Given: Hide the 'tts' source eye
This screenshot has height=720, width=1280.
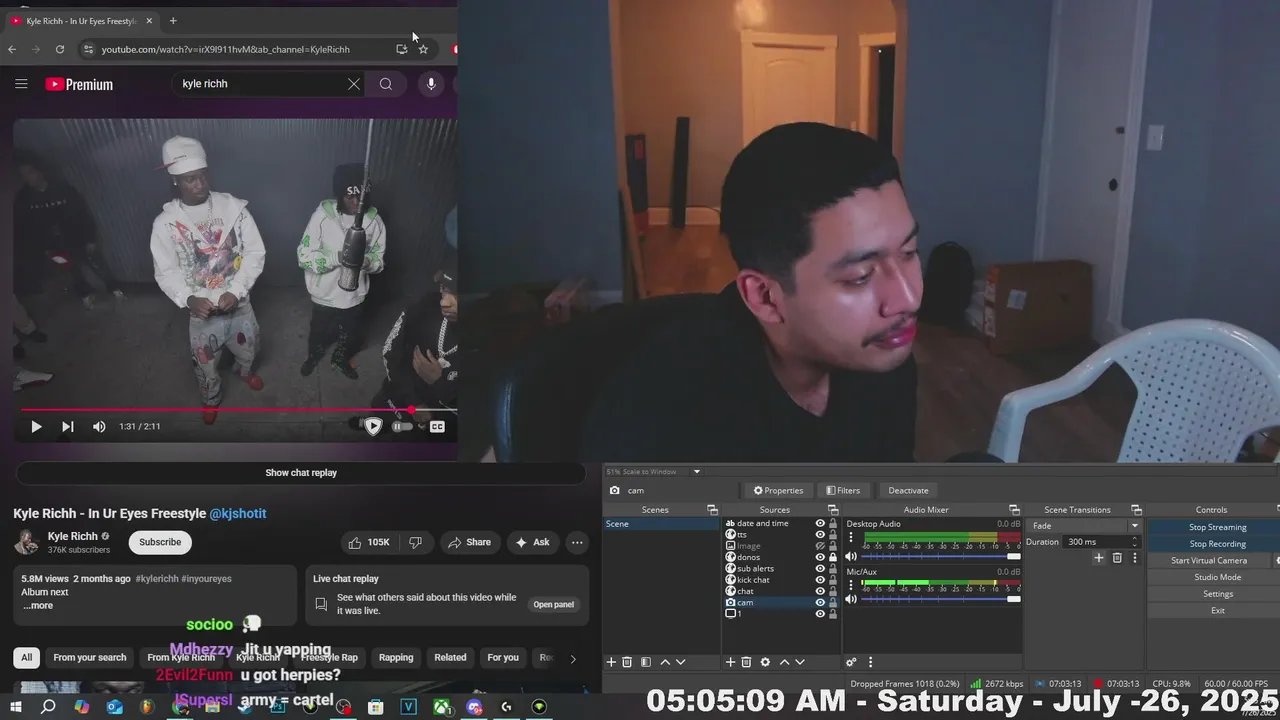Looking at the screenshot, I should pos(820,535).
